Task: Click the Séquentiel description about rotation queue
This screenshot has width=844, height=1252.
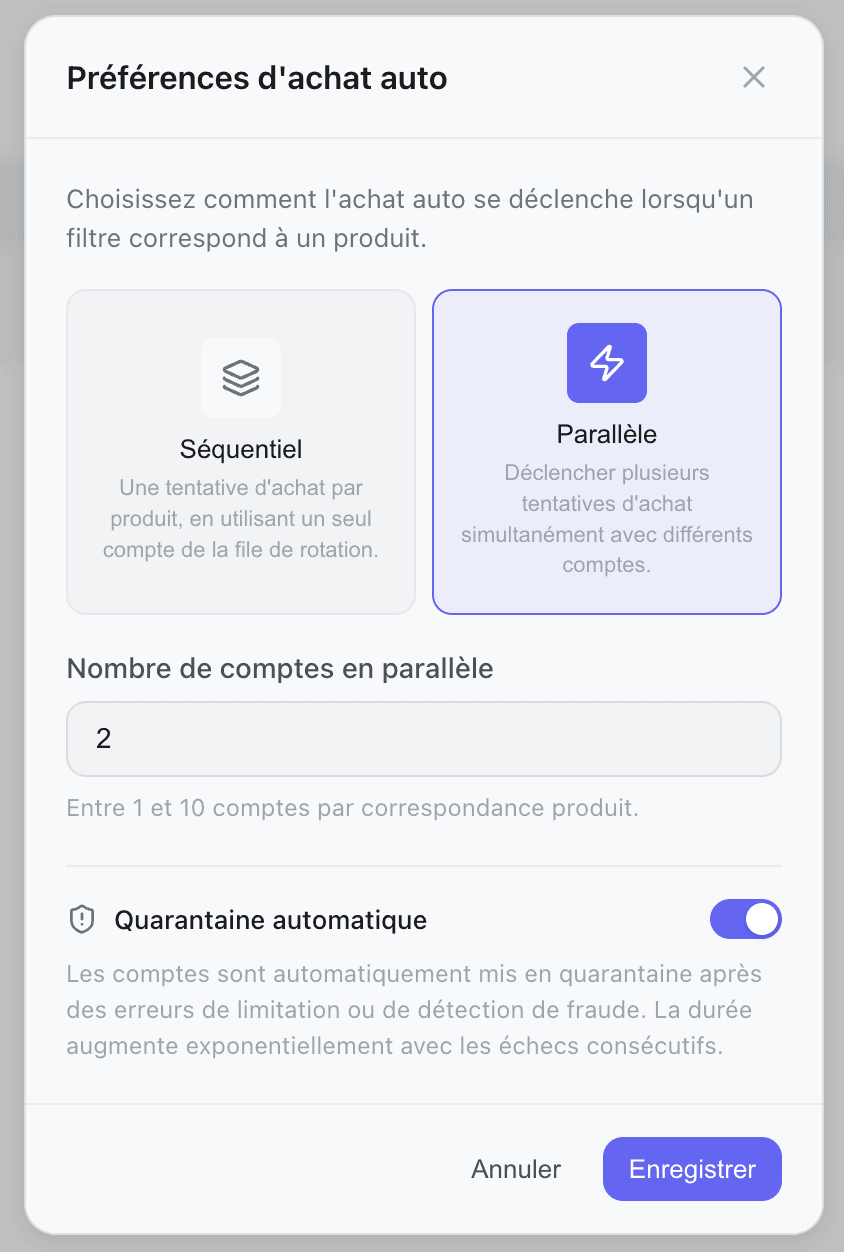Action: point(241,519)
